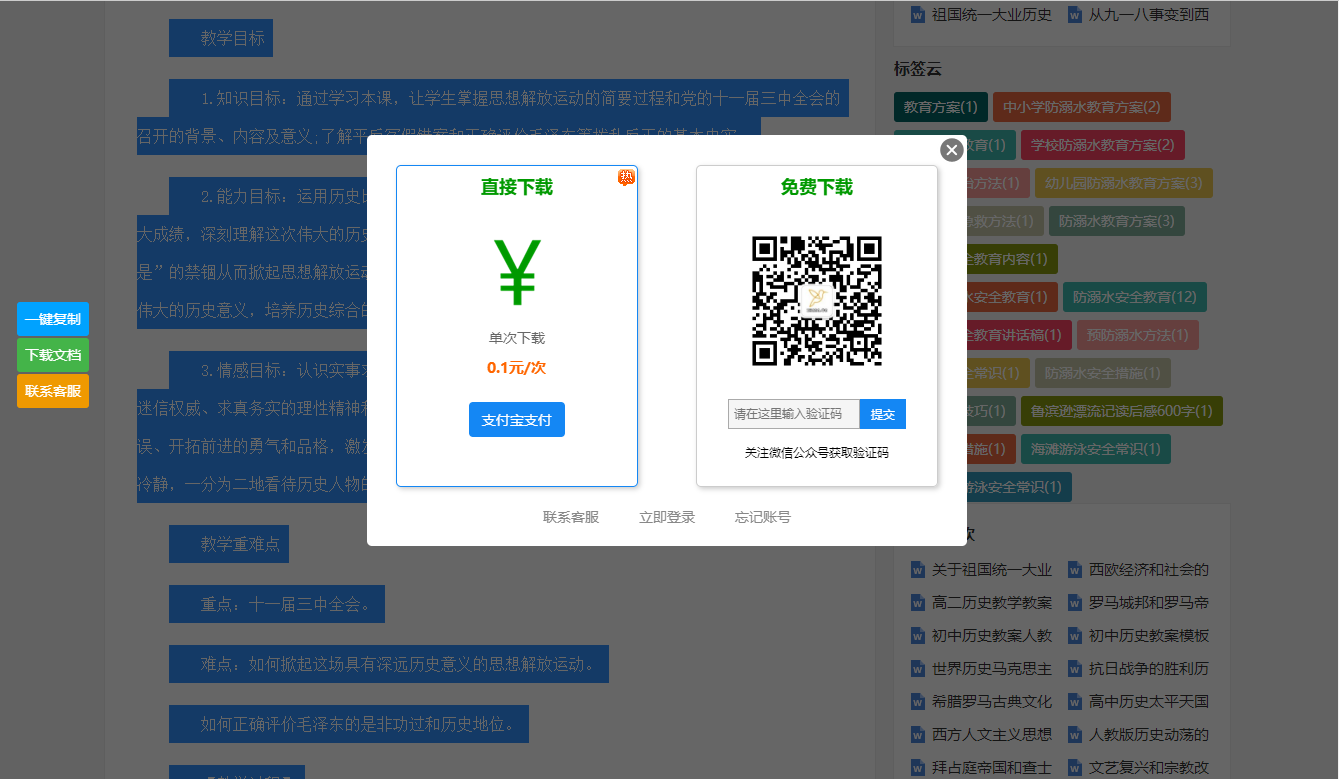Click Word icon beside 拜占庭帝国和查士
The height and width of the screenshot is (779, 1339).
917,768
